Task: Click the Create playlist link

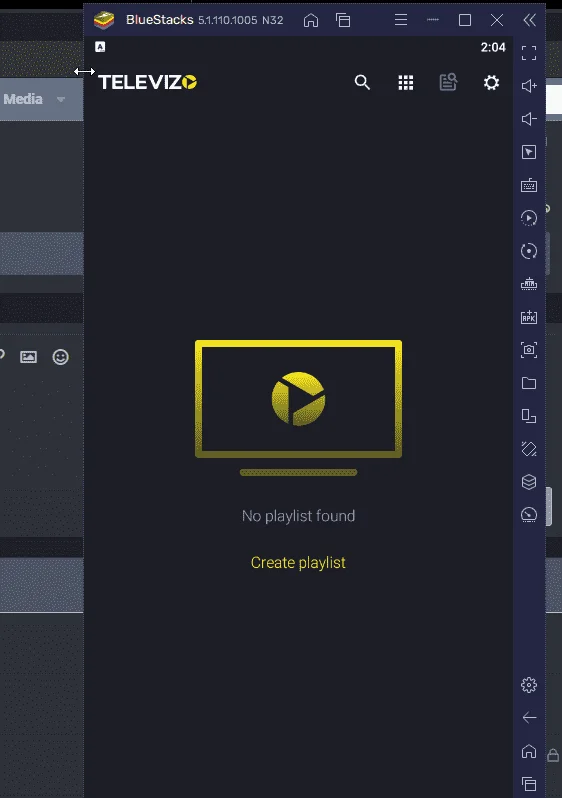Action: (298, 563)
